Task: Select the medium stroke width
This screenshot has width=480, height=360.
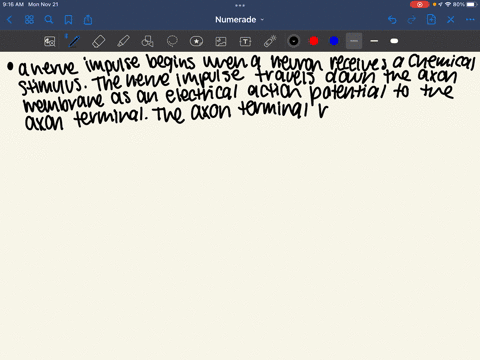Action: coord(374,41)
